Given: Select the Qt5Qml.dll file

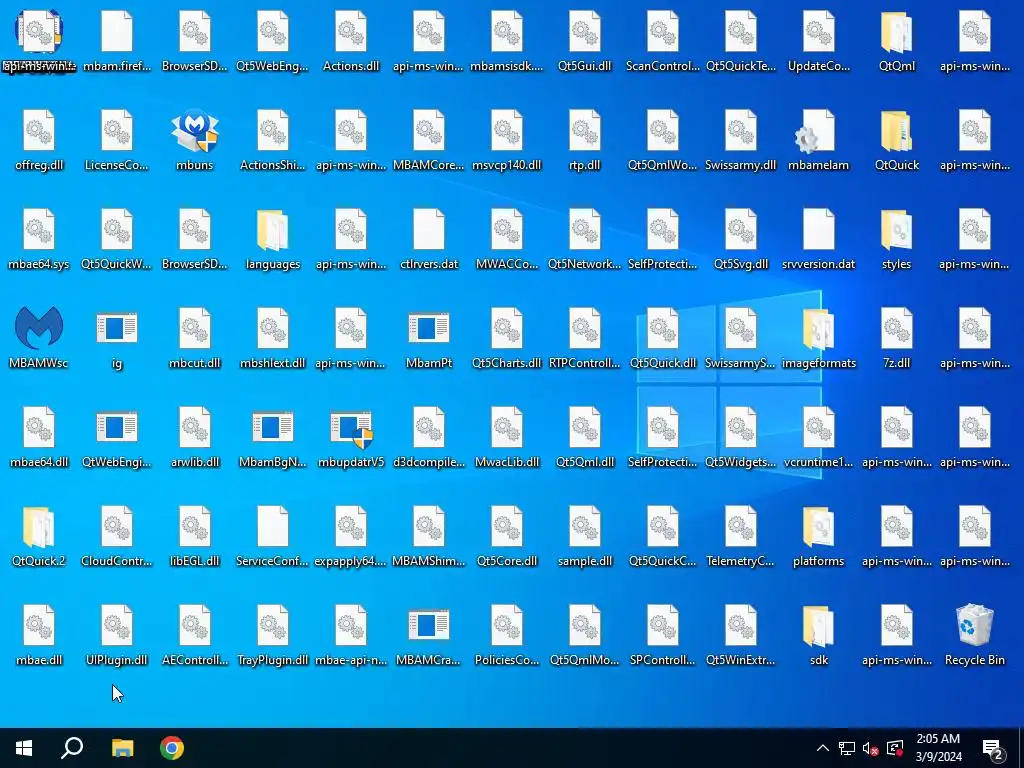Looking at the screenshot, I should coord(584,427).
